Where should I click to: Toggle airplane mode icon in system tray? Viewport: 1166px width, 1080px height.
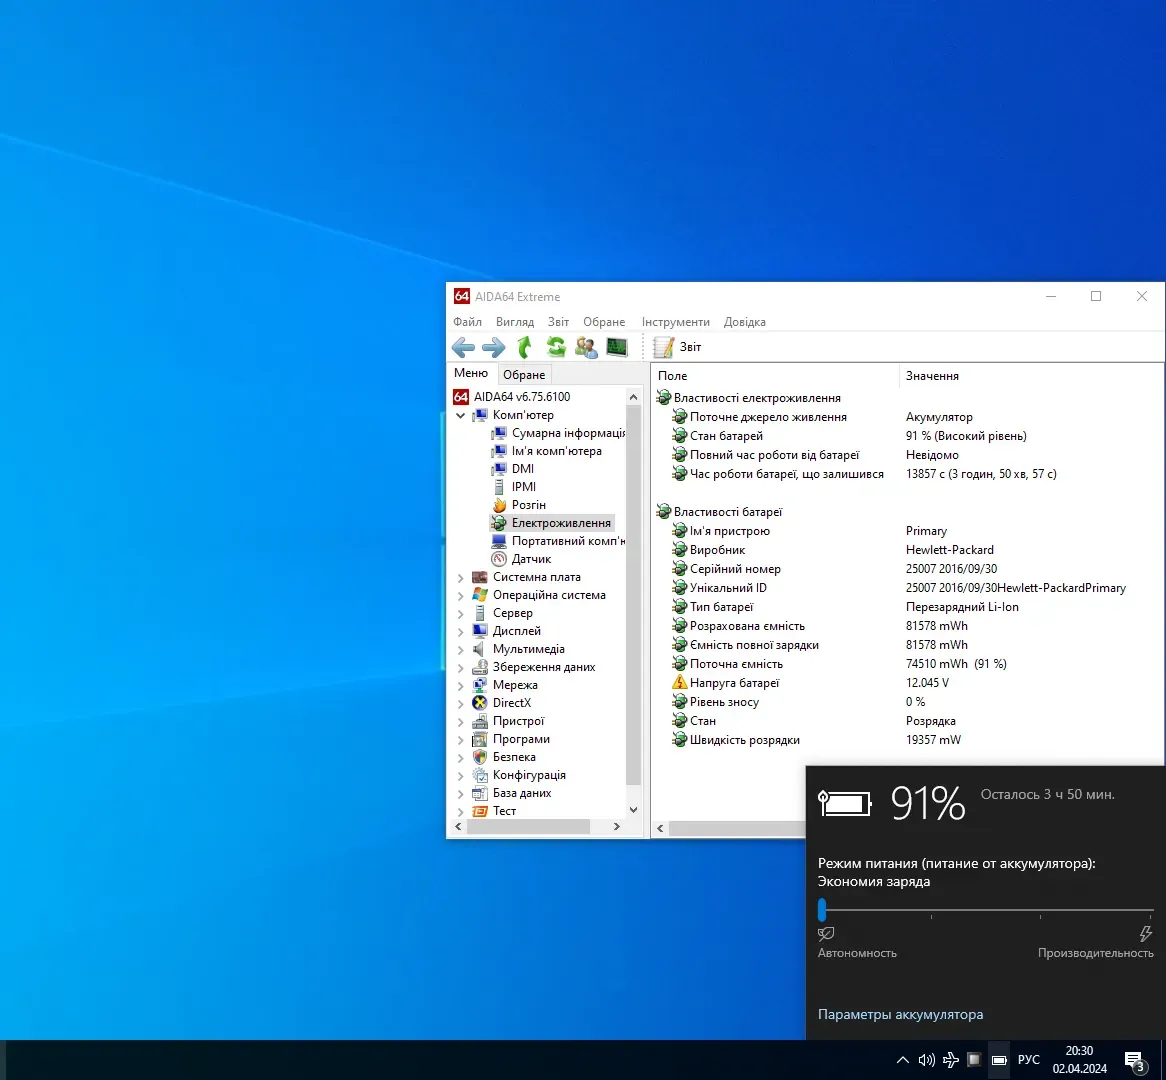[951, 1060]
